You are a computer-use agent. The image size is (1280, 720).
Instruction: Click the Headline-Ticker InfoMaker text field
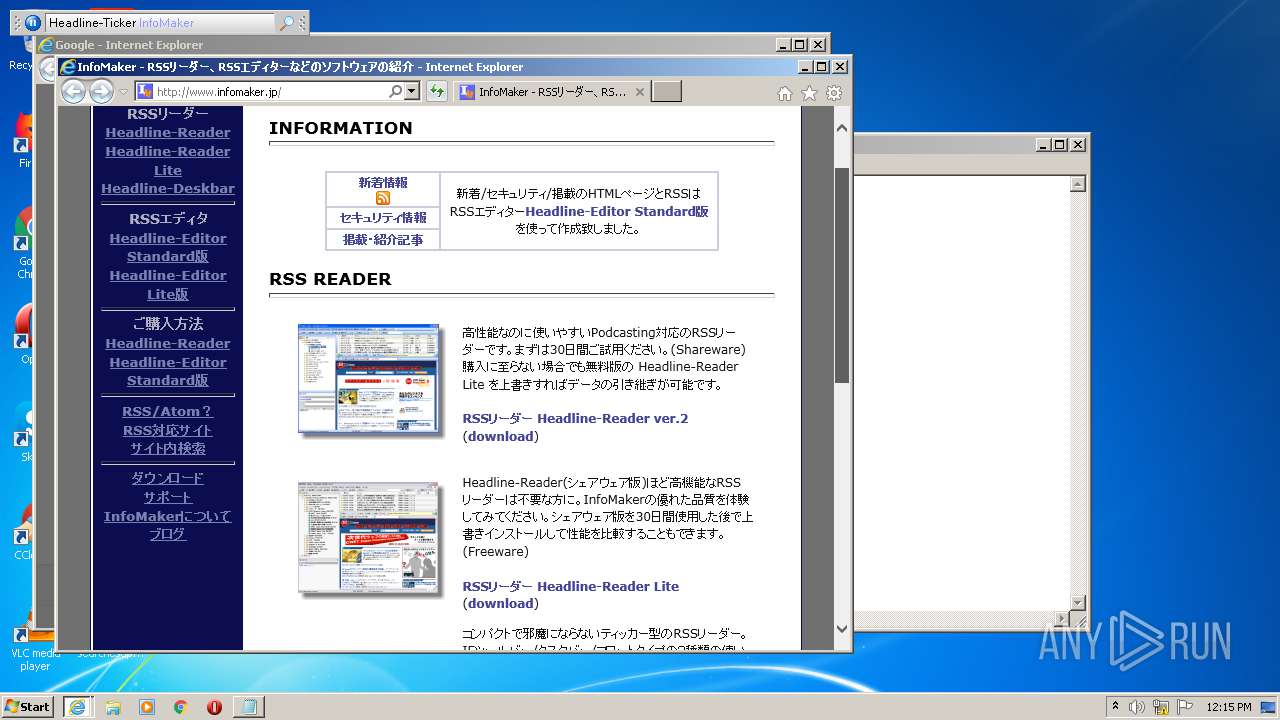160,22
